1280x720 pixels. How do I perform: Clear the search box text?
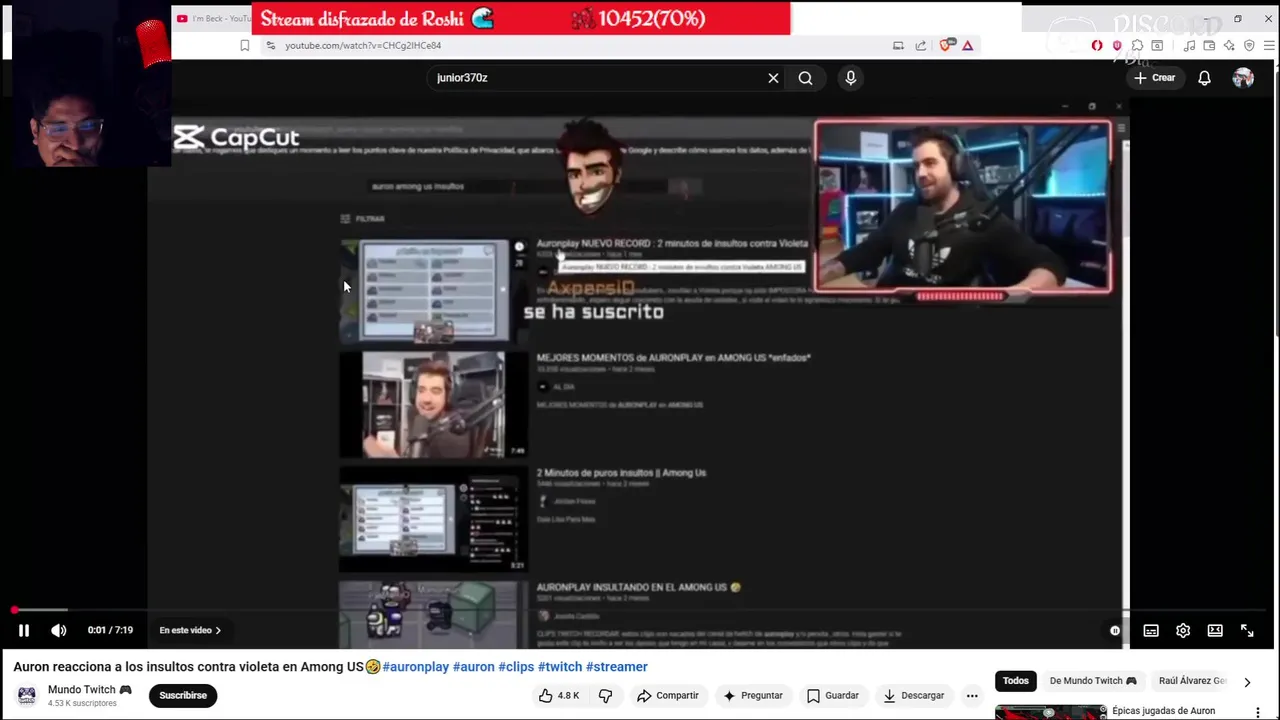click(x=773, y=78)
